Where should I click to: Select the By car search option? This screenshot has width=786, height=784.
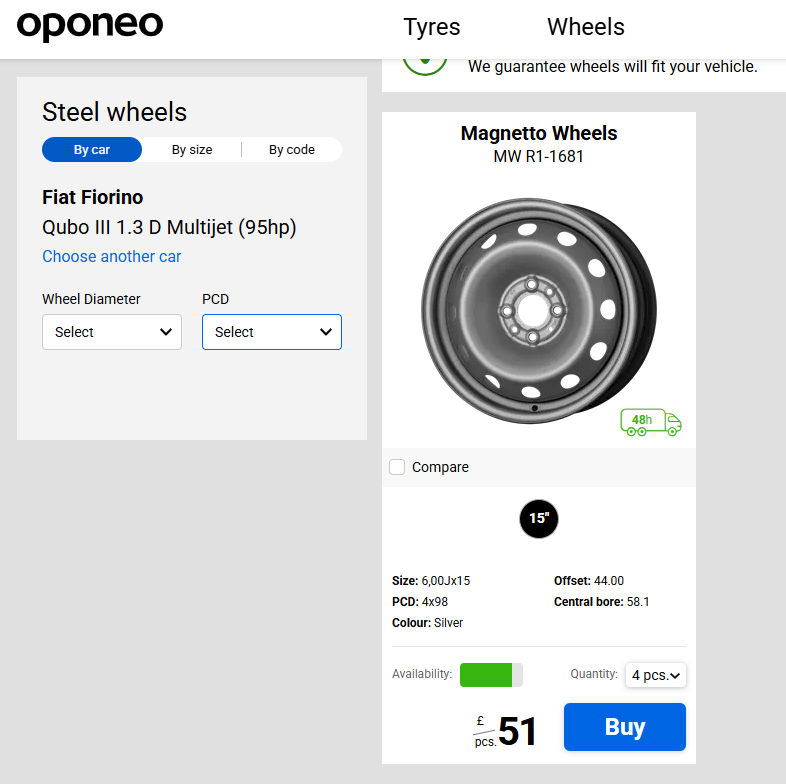coord(92,150)
